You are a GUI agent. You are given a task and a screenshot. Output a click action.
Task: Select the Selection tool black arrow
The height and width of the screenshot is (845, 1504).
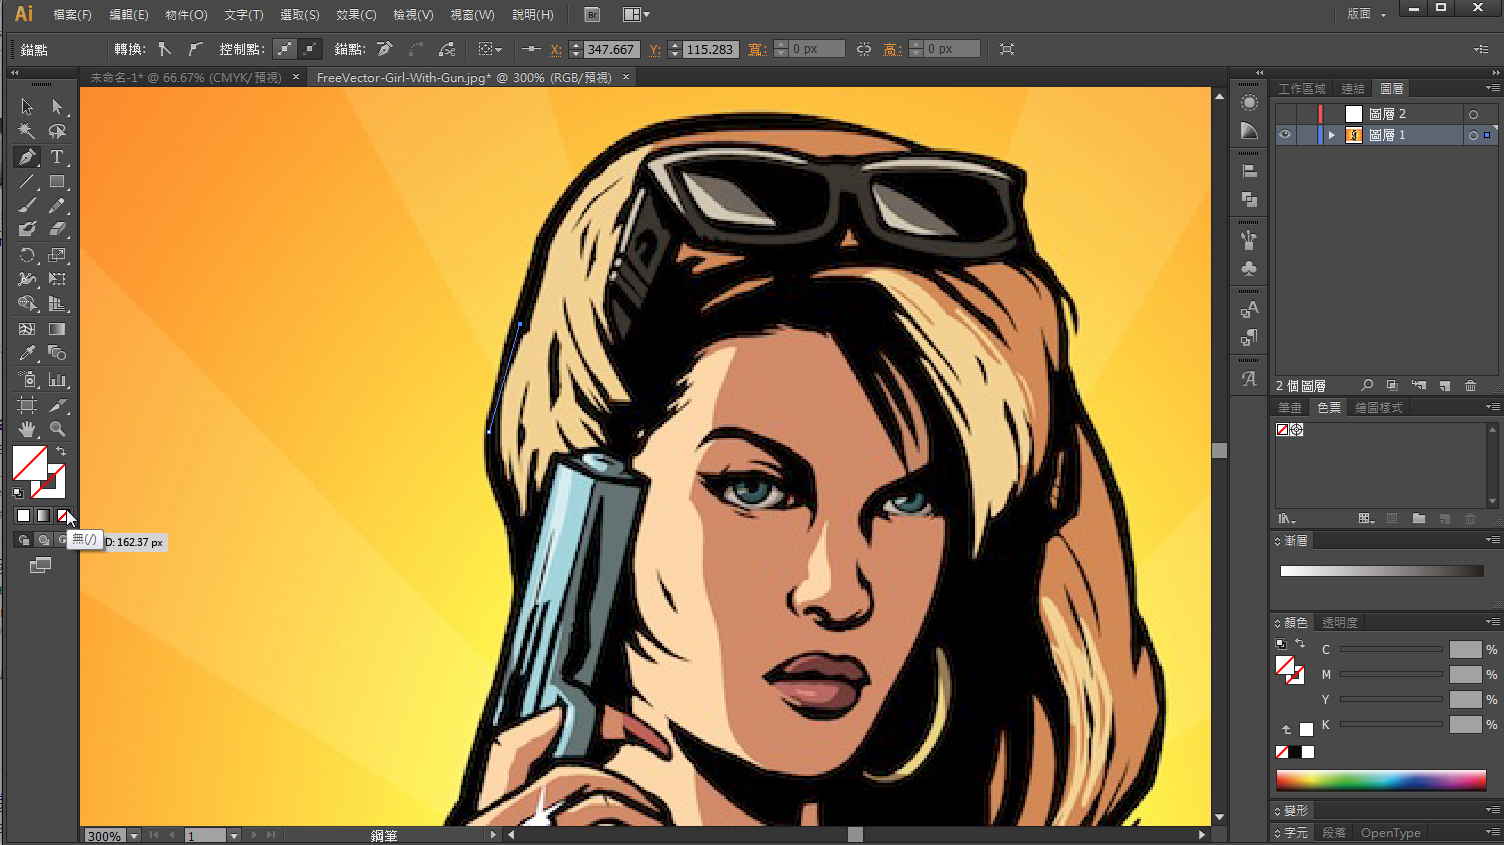pos(27,107)
